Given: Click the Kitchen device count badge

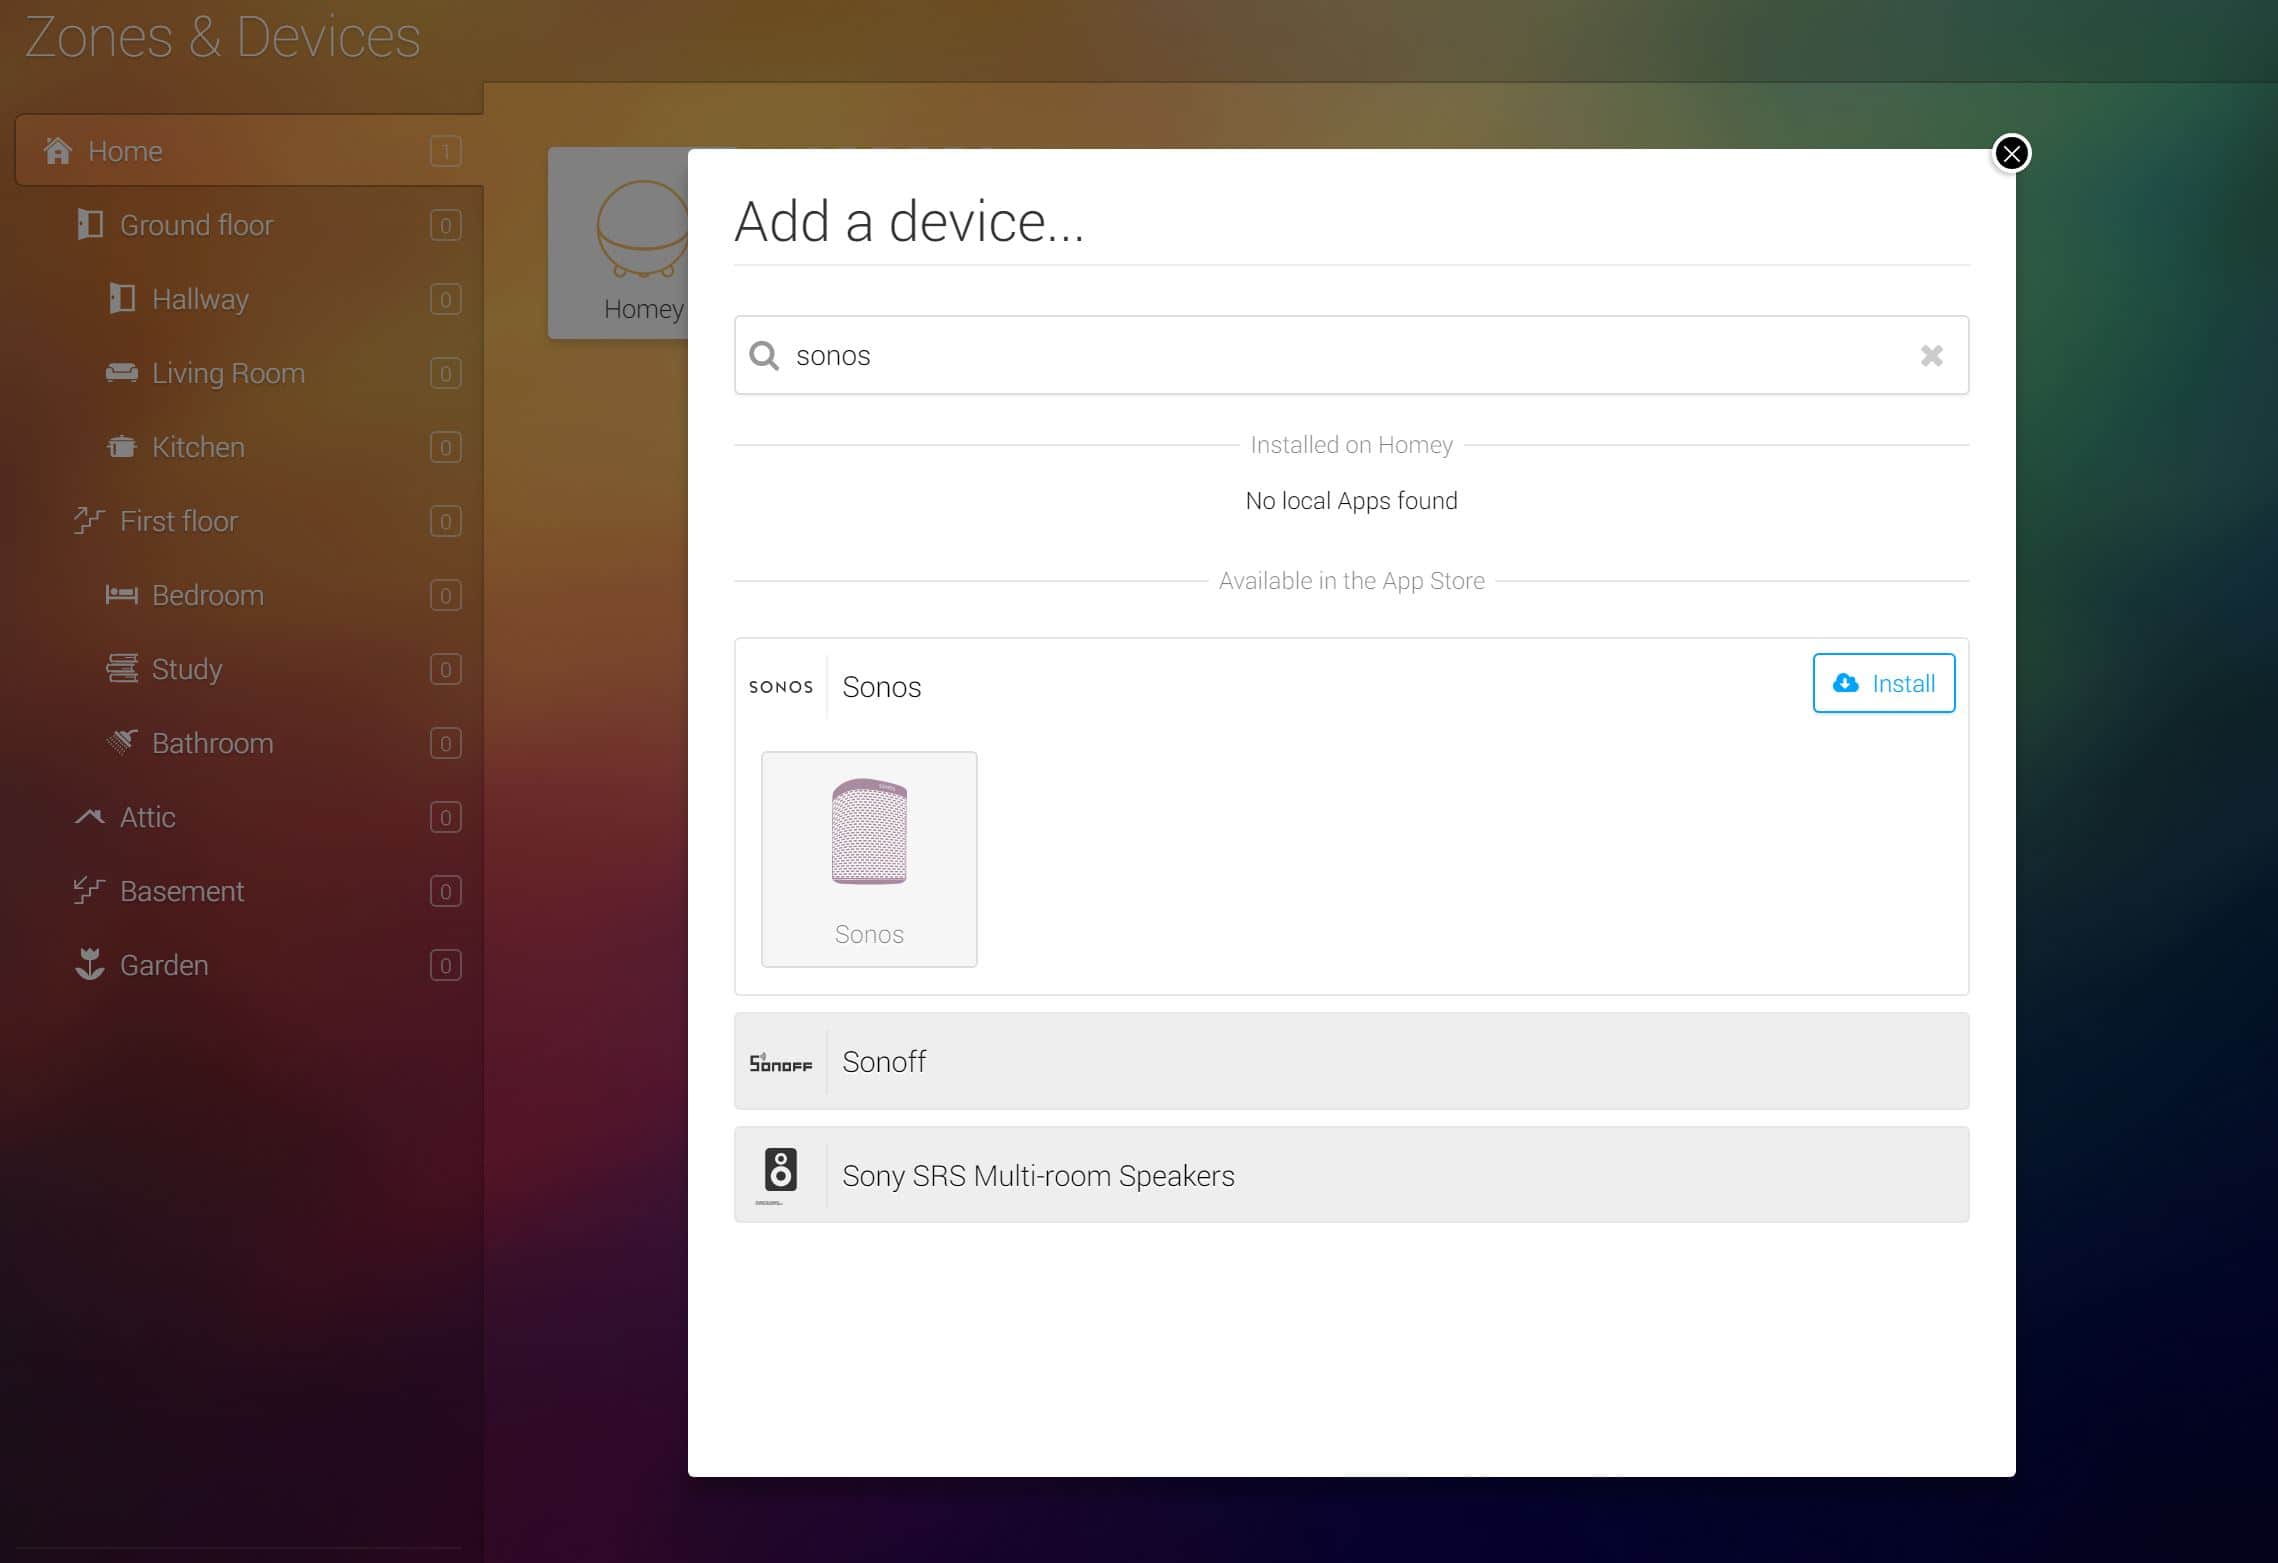Looking at the screenshot, I should pos(446,447).
